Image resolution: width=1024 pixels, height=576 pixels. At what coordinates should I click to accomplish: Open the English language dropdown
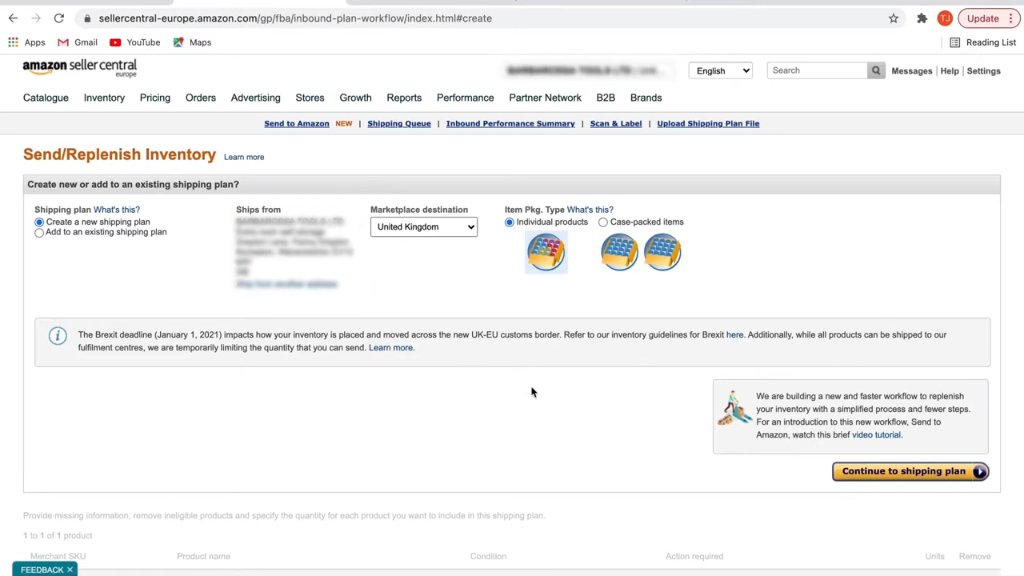click(720, 71)
